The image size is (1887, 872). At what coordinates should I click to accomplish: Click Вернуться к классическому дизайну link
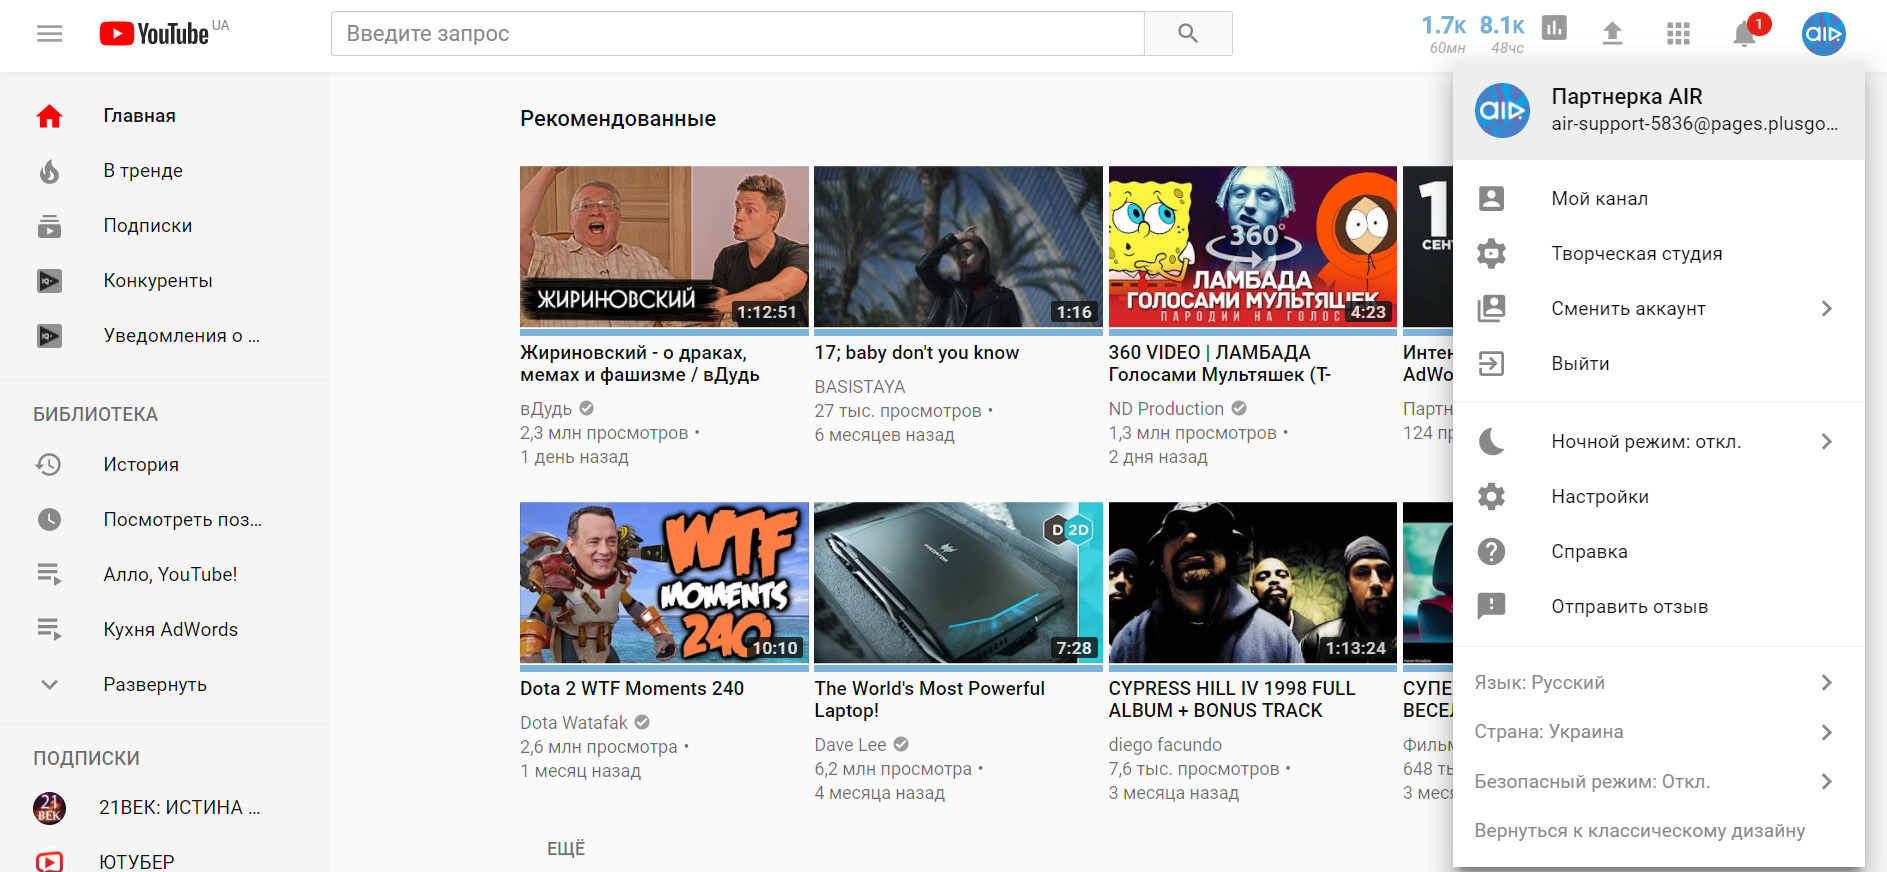click(1639, 831)
